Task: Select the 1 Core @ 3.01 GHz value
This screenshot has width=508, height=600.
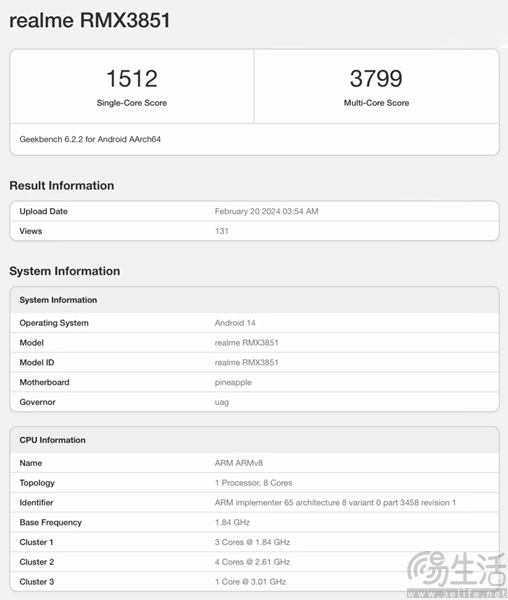Action: (x=251, y=582)
